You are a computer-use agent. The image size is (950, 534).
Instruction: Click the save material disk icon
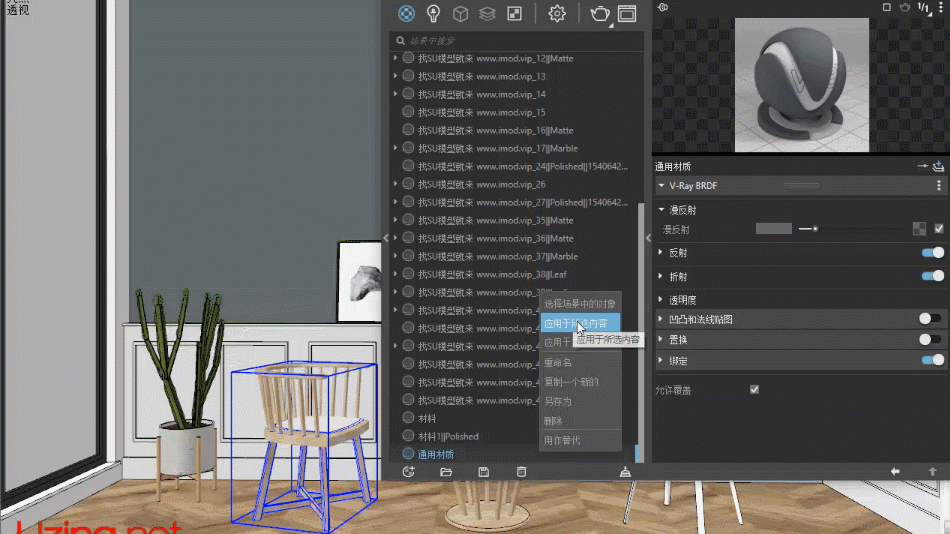[x=484, y=471]
